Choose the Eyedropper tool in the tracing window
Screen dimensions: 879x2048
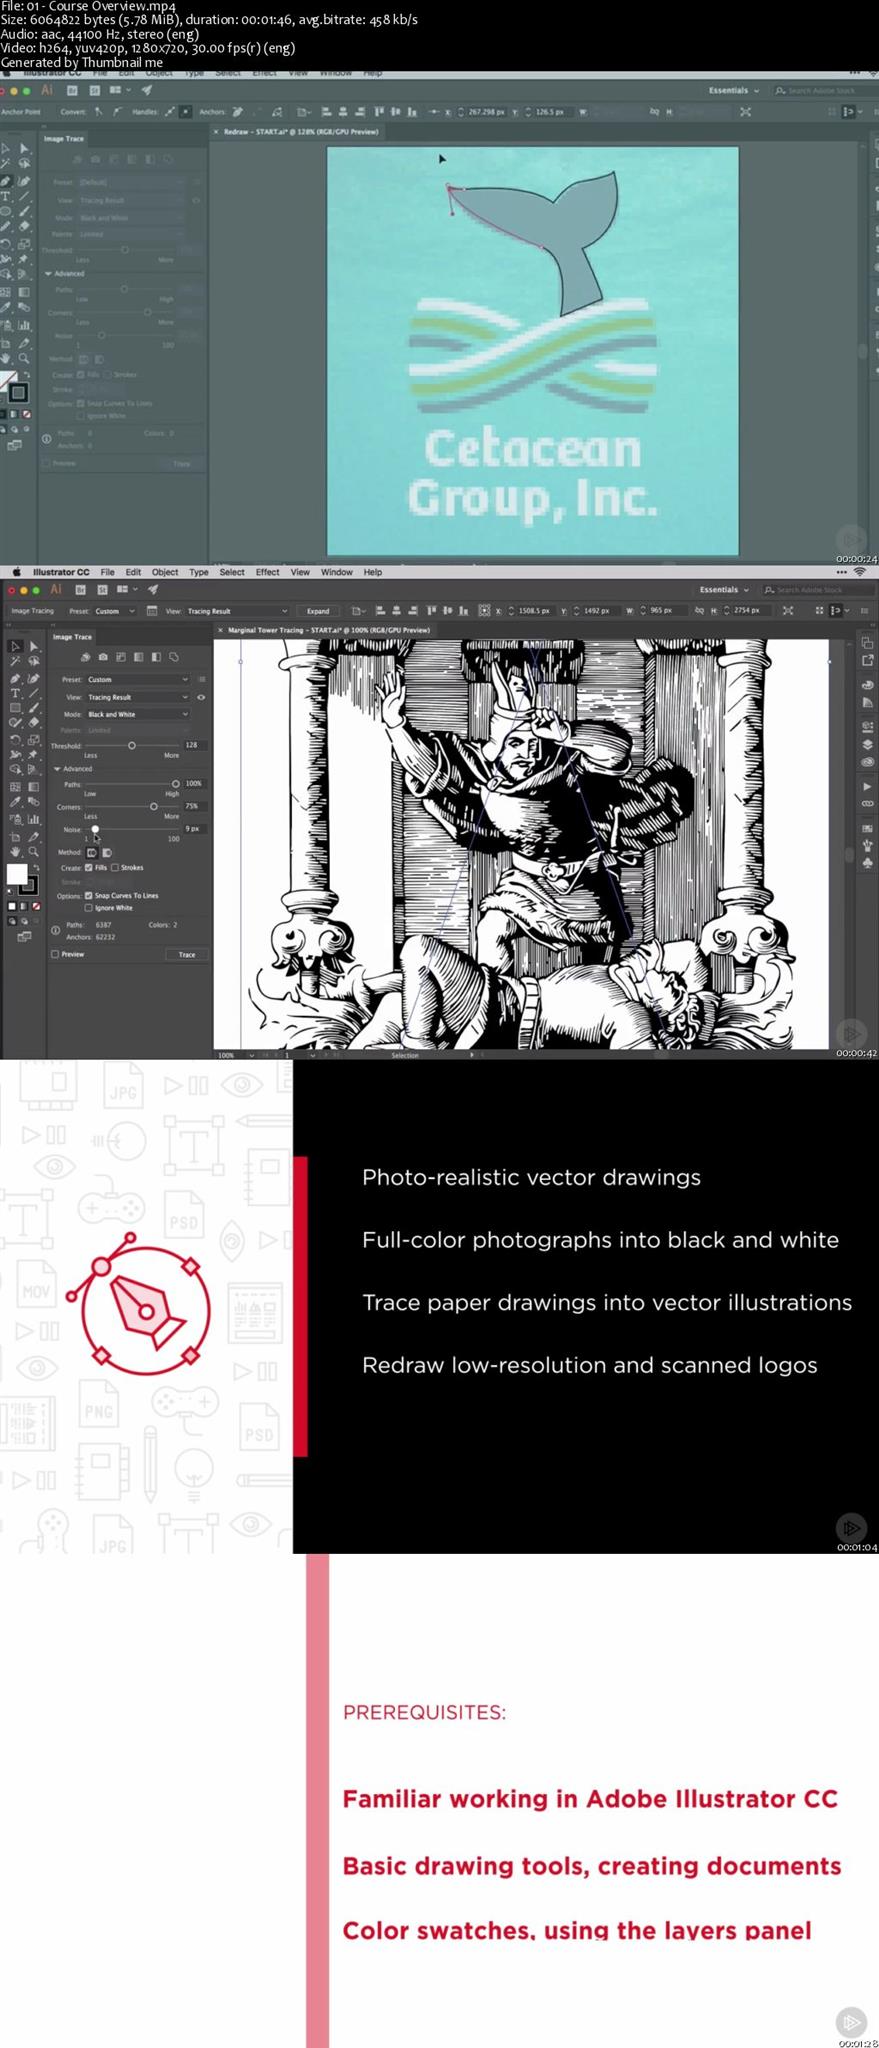15,802
